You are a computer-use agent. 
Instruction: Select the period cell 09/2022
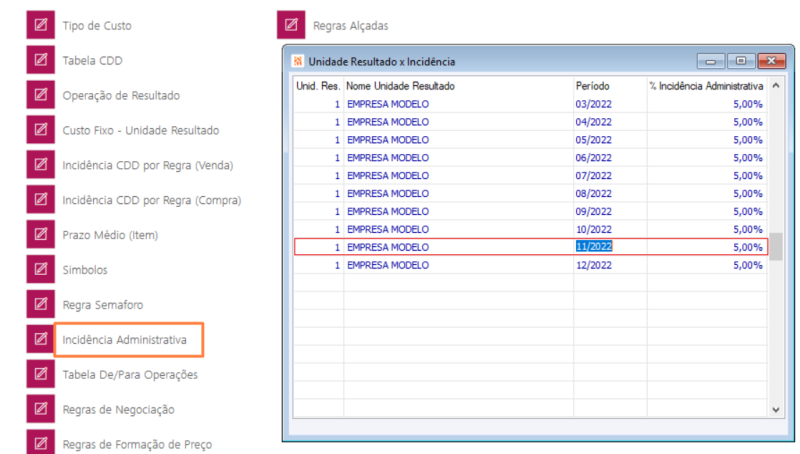coord(593,211)
